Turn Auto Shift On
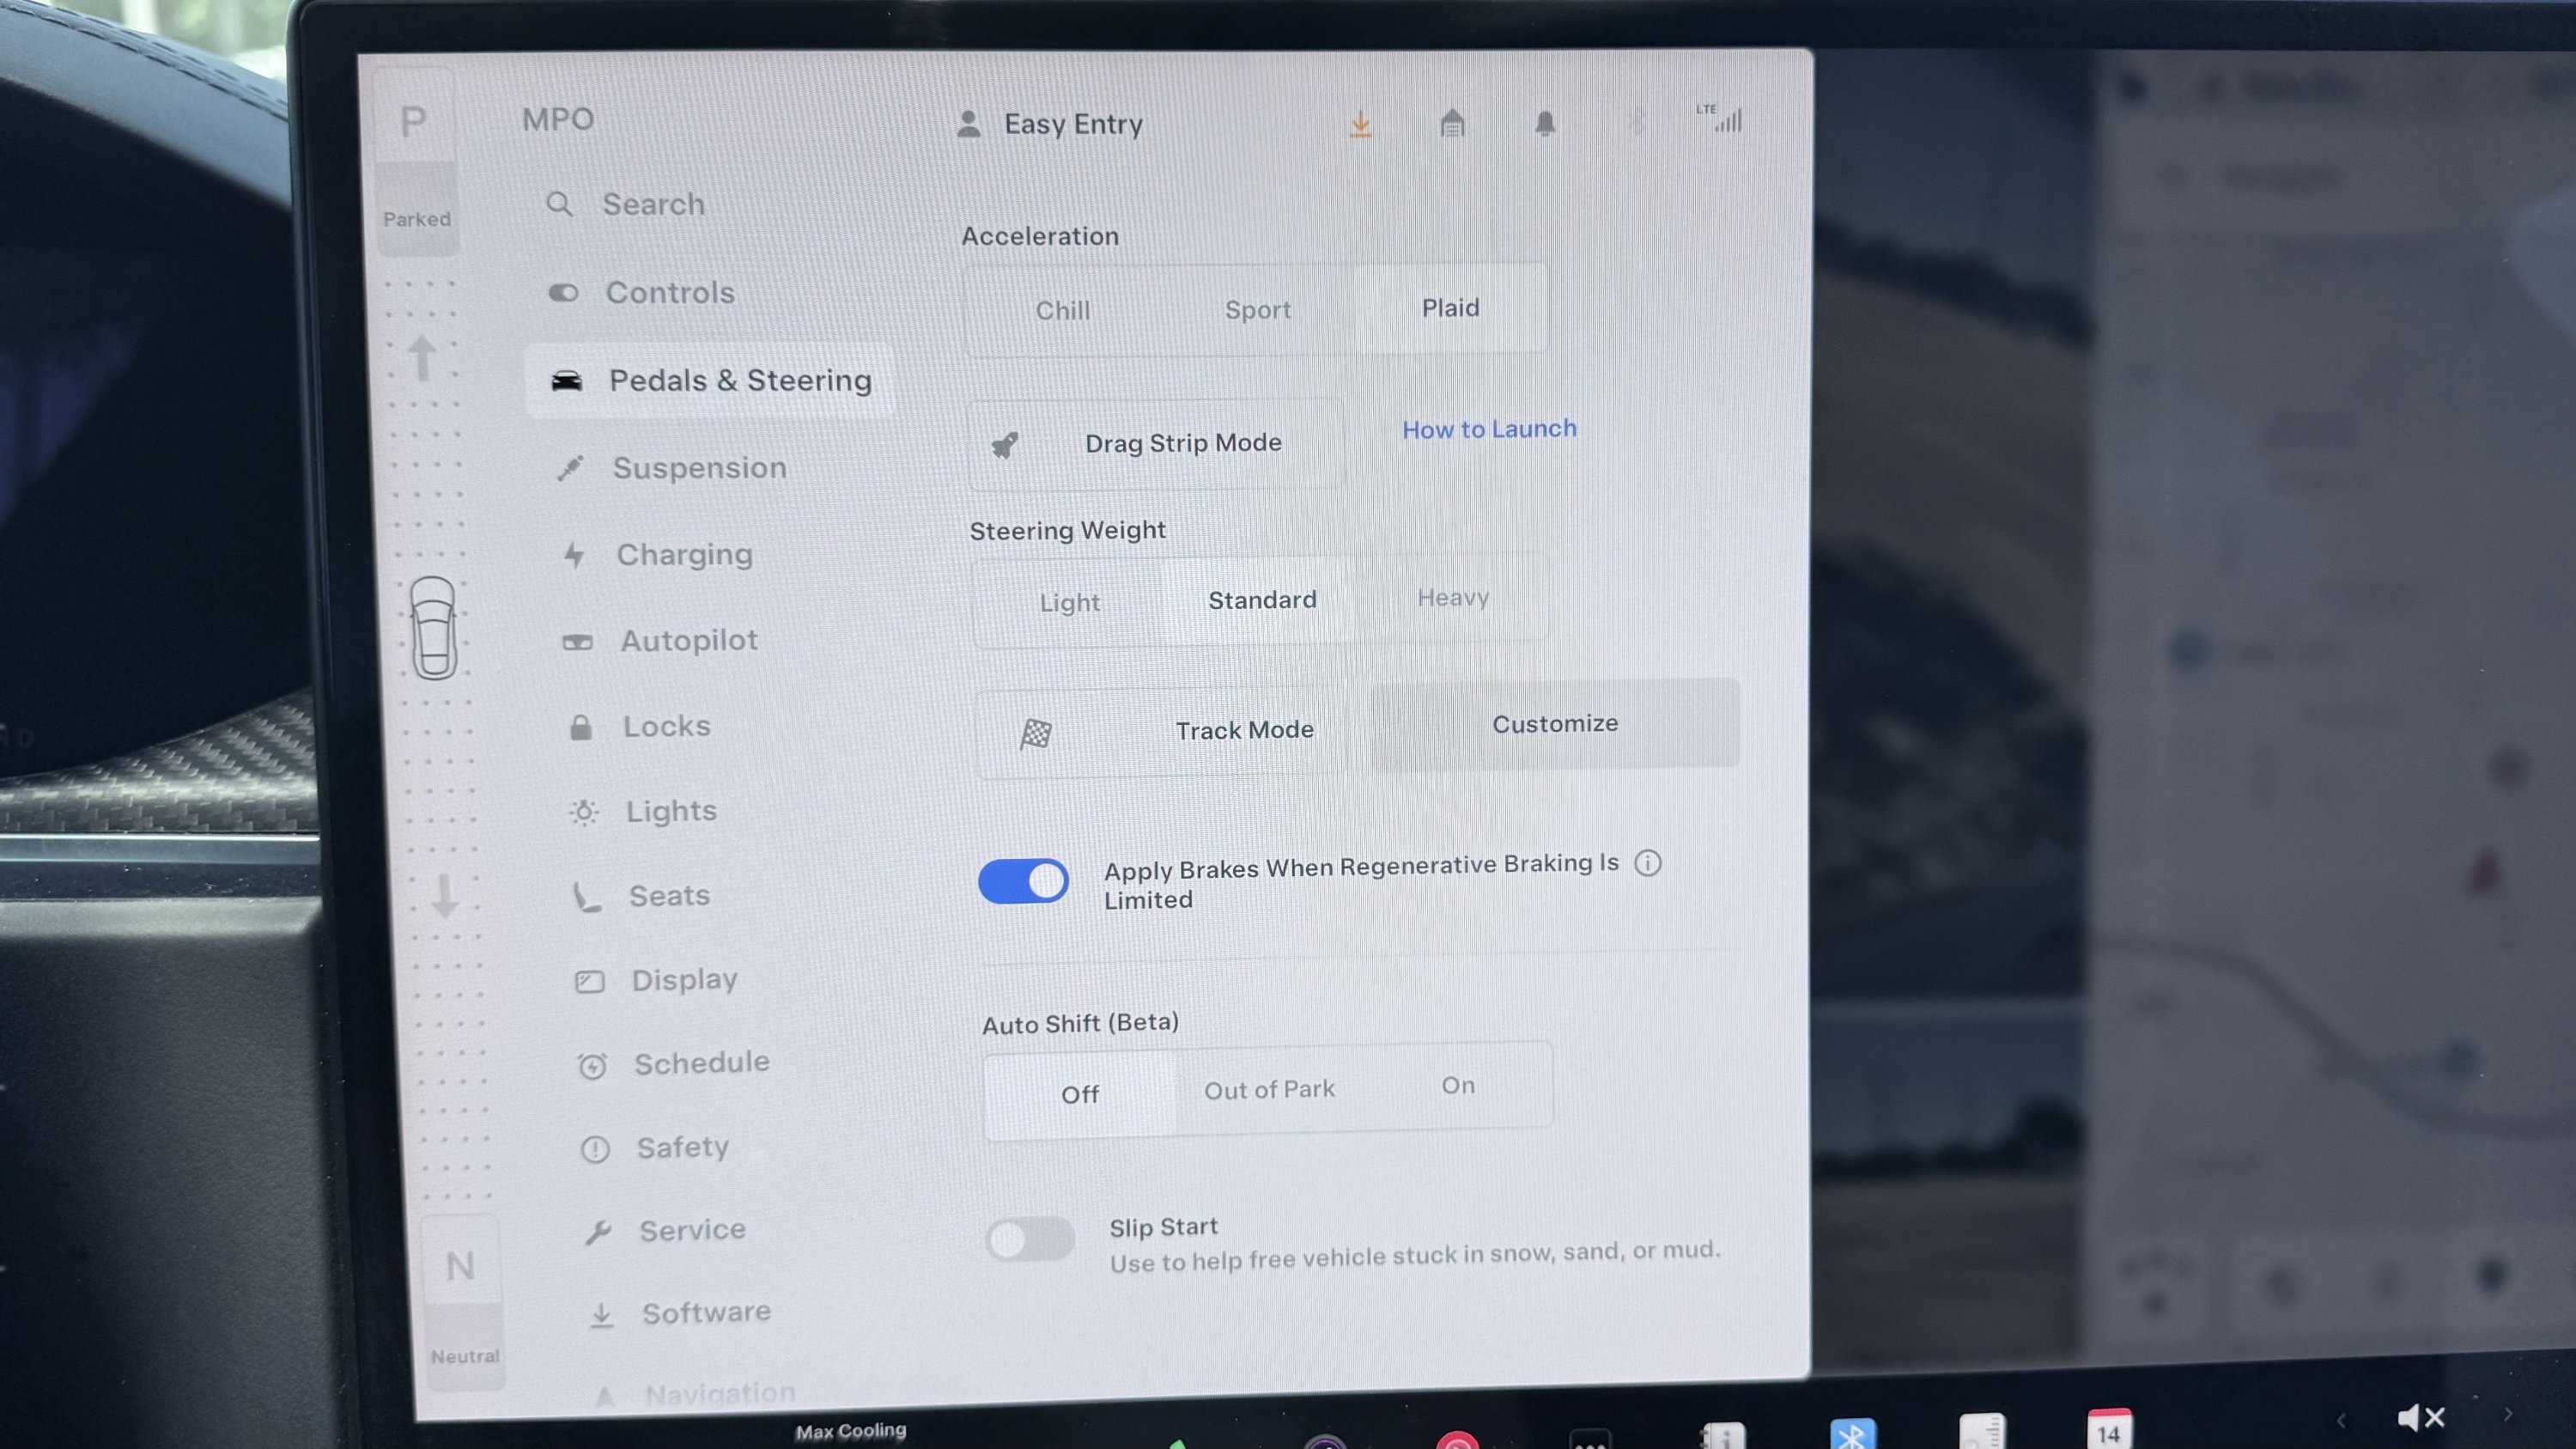Image resolution: width=2576 pixels, height=1449 pixels. coord(1458,1086)
